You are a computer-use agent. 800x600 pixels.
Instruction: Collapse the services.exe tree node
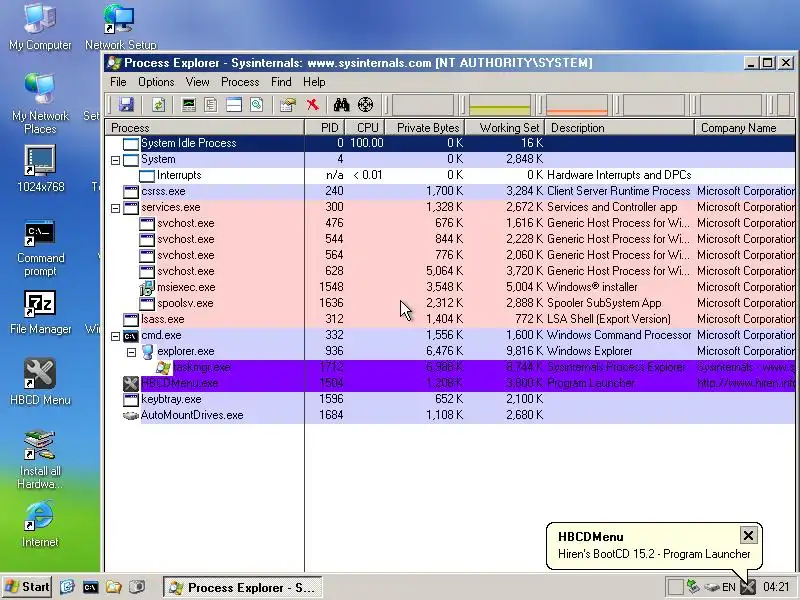115,208
